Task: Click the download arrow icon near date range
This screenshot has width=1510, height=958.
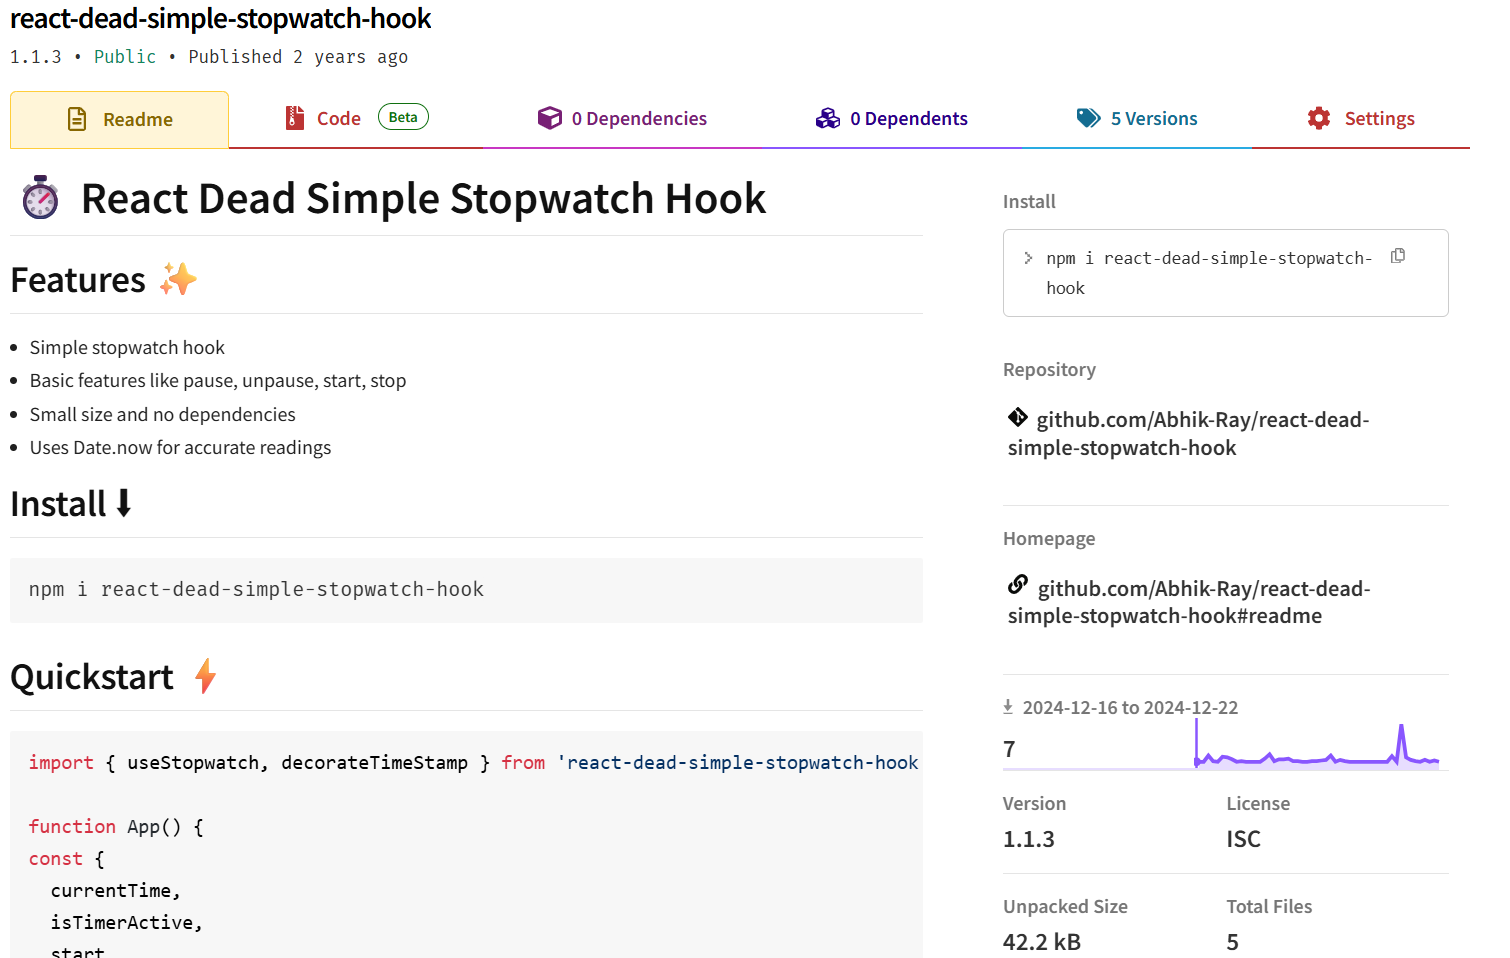Action: (x=1007, y=706)
